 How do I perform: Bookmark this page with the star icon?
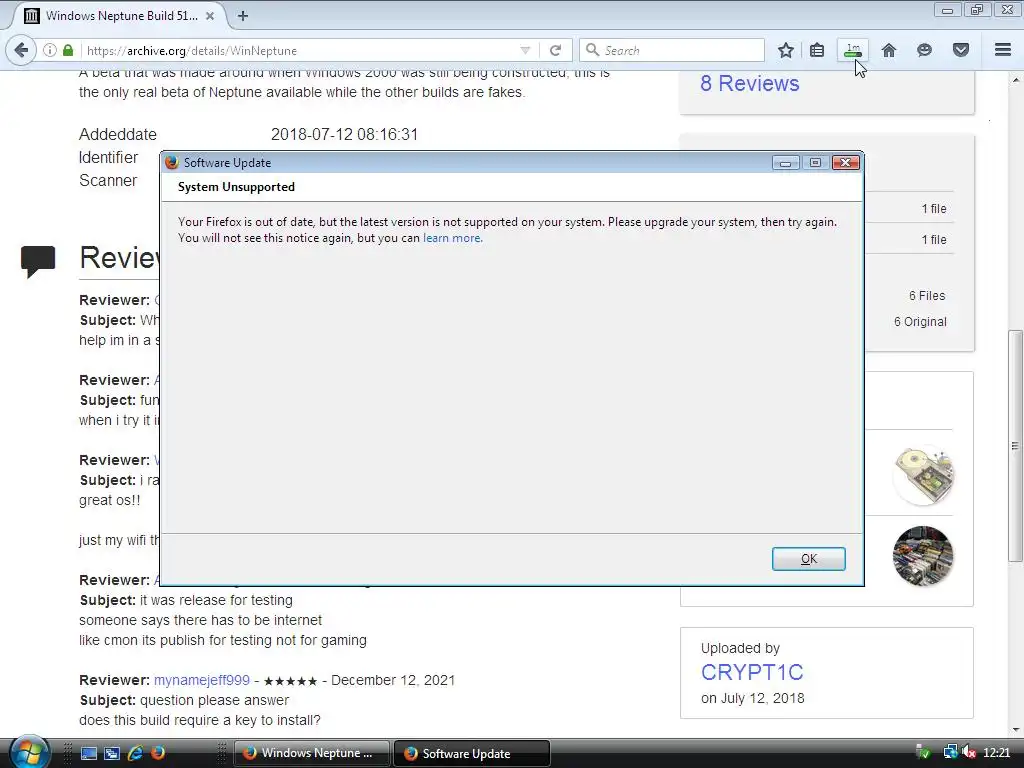point(786,50)
